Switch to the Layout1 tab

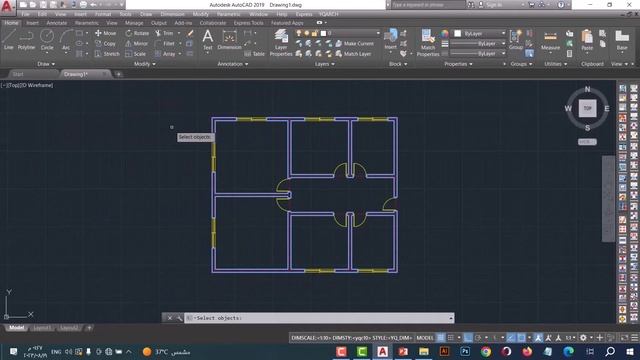pyautogui.click(x=42, y=328)
